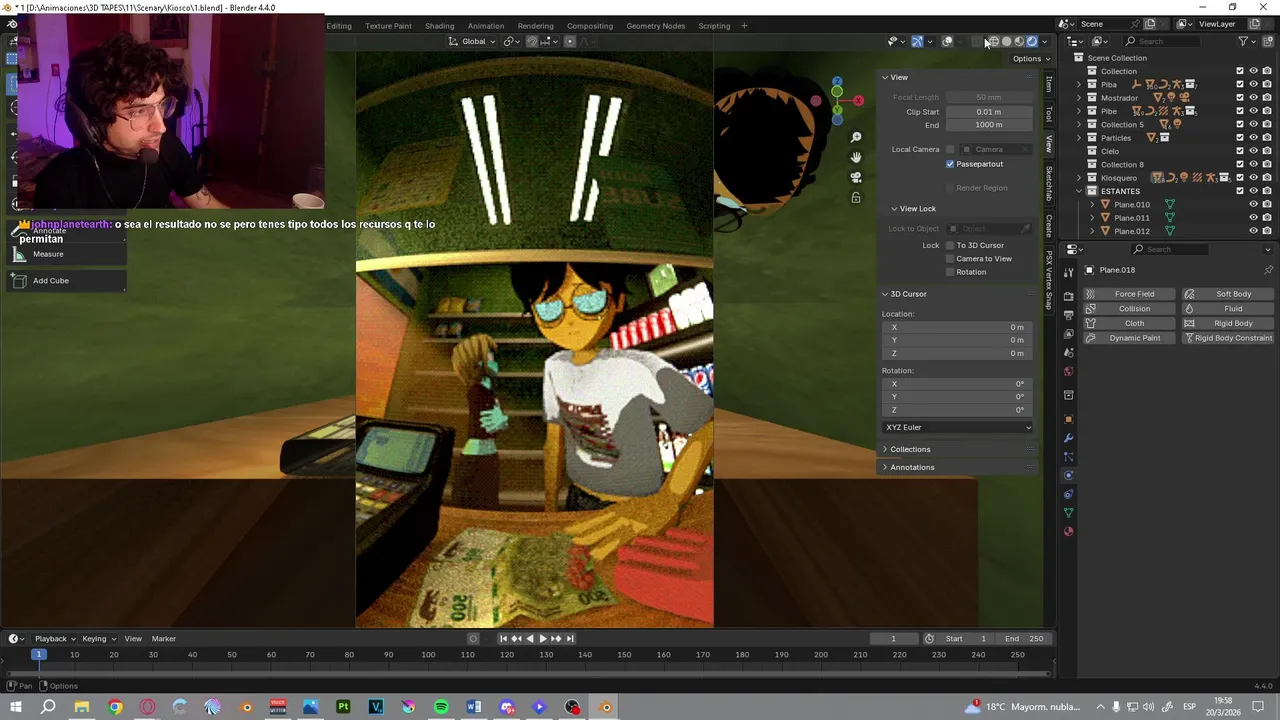The width and height of the screenshot is (1280, 720).
Task: Open the orange Object properties tab
Action: click(1068, 419)
